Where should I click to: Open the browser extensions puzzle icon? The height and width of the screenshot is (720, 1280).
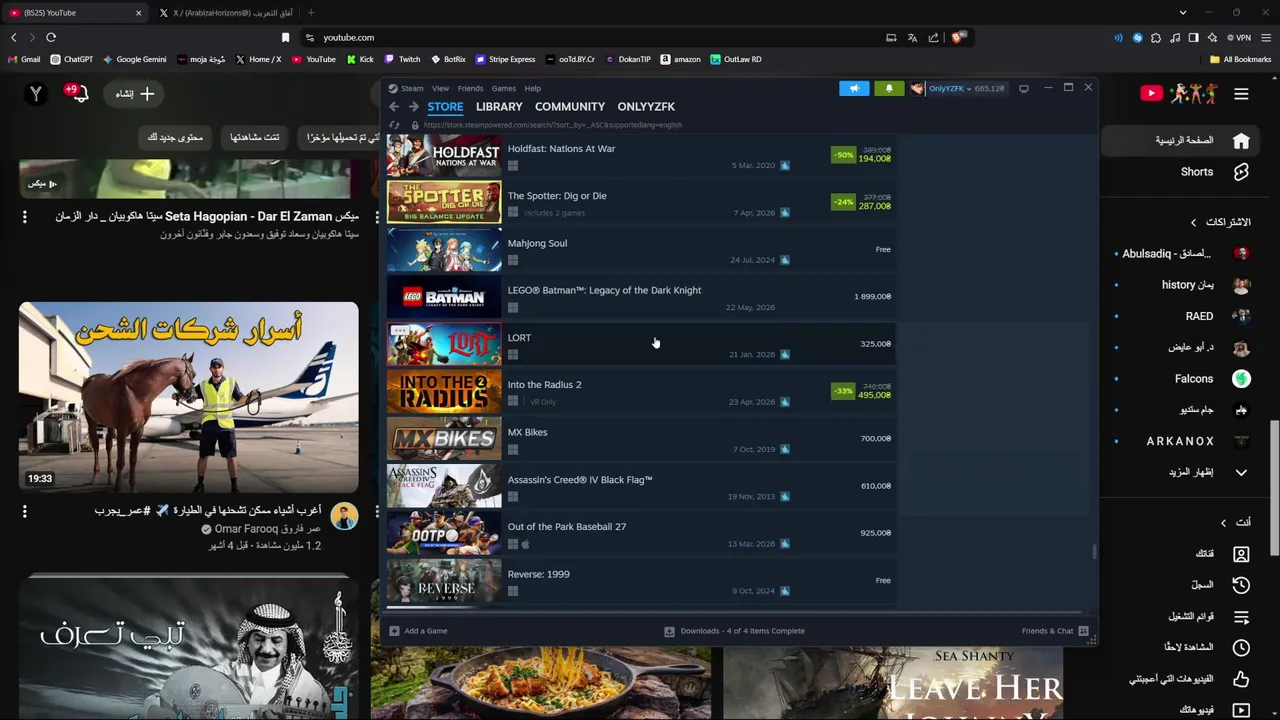click(1156, 37)
